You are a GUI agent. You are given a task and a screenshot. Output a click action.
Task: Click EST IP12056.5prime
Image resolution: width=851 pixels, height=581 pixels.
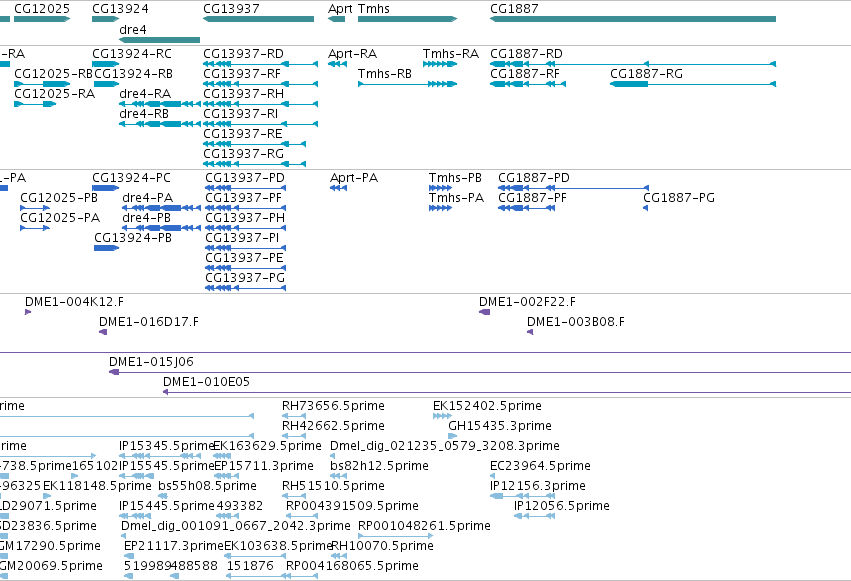coord(535,516)
